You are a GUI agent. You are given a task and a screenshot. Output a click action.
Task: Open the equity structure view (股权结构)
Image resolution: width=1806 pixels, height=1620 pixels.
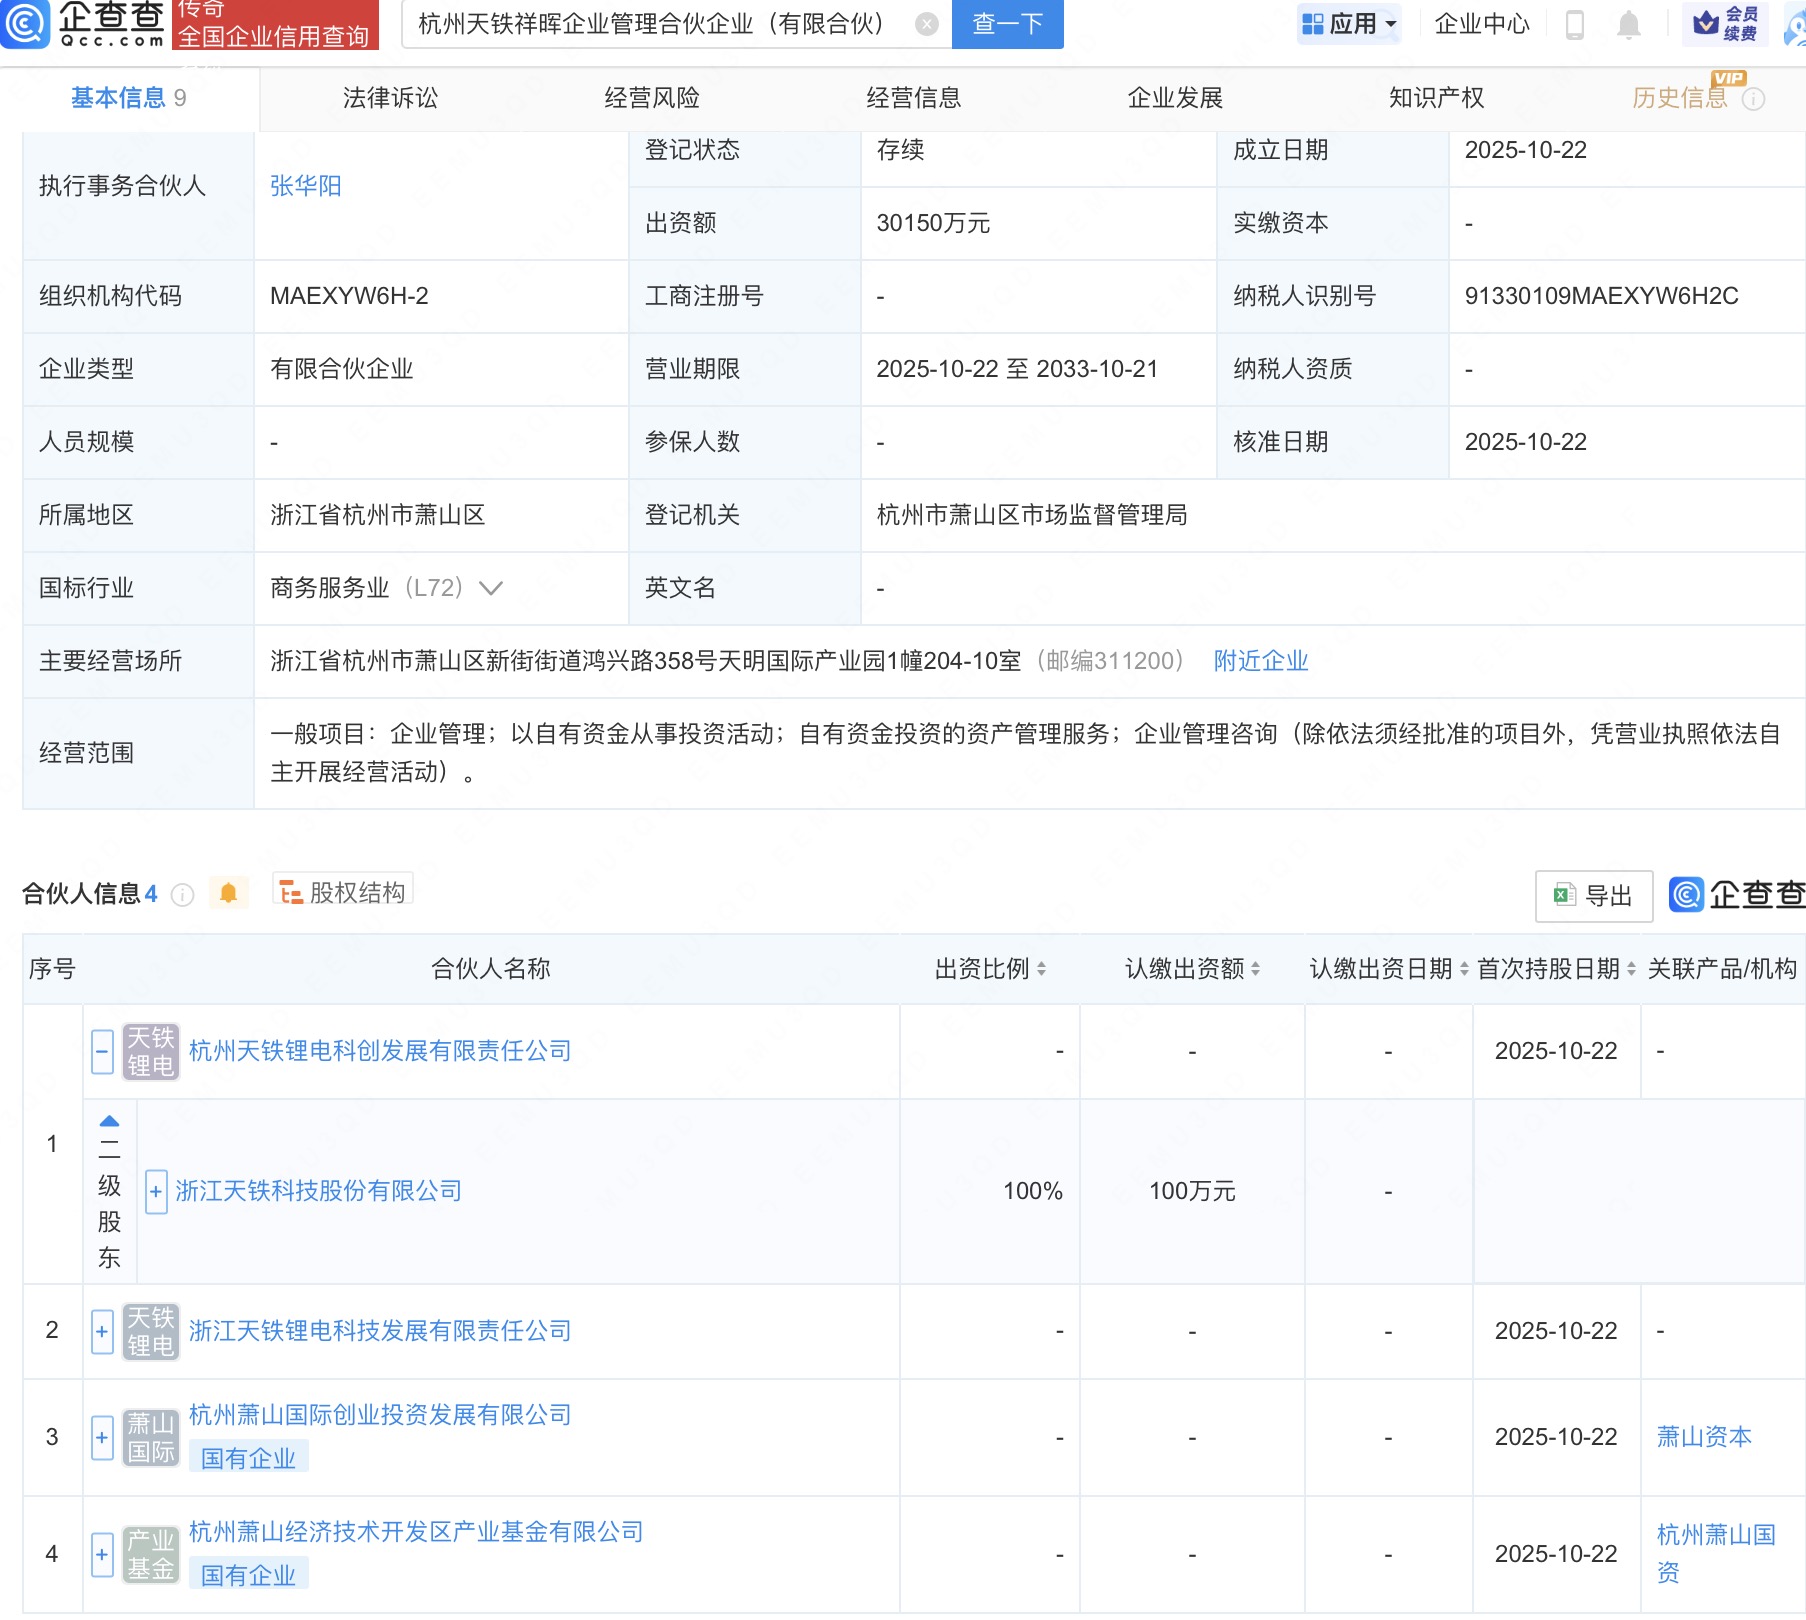point(343,892)
